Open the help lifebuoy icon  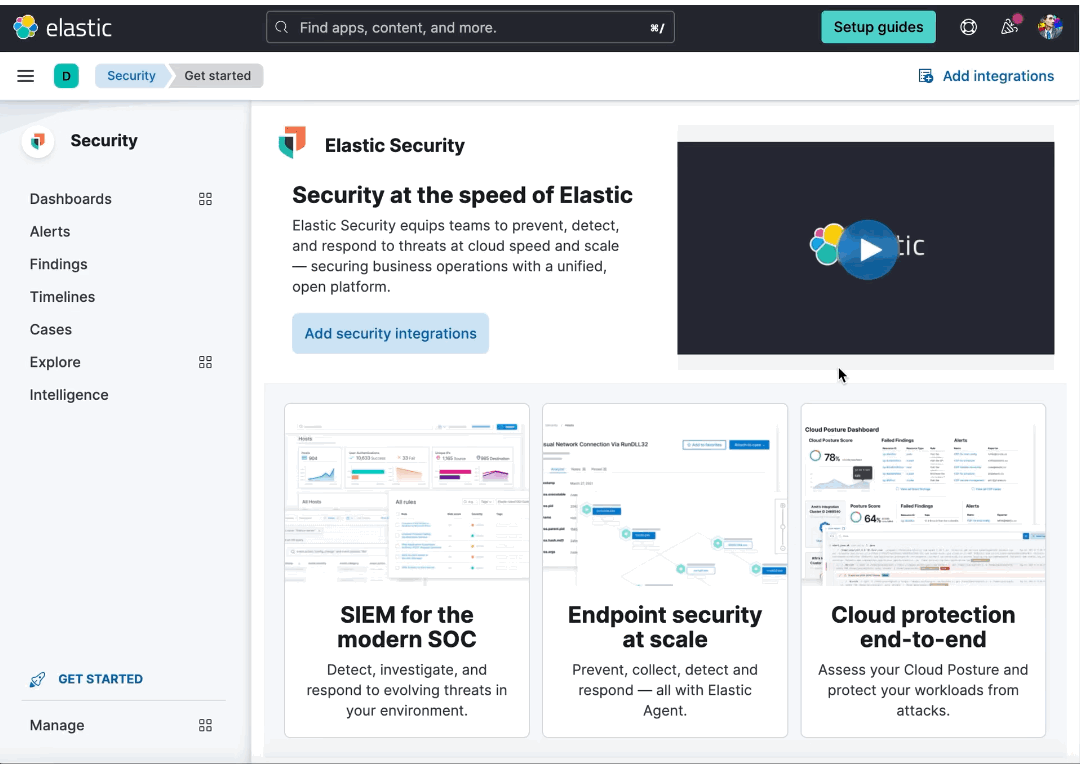(968, 28)
